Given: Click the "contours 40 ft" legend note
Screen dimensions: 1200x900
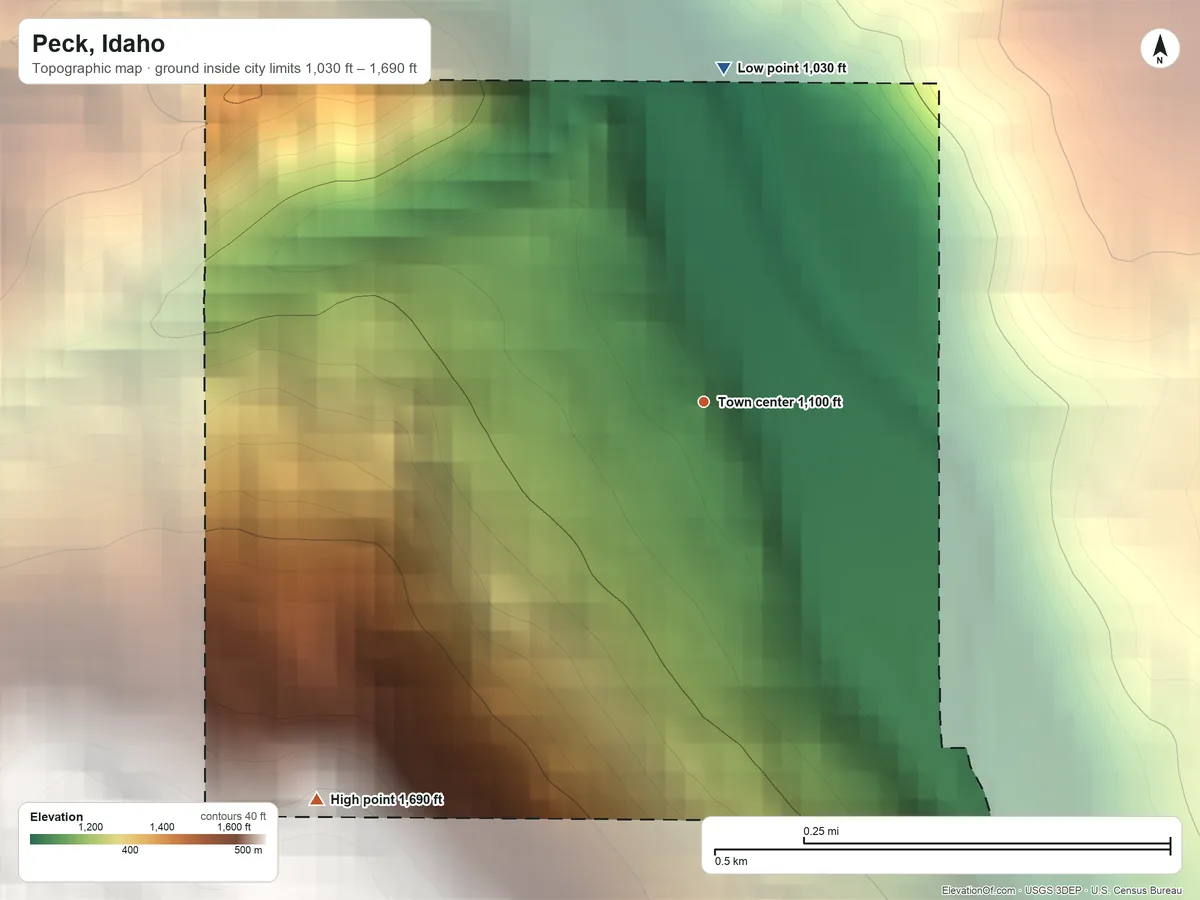Looking at the screenshot, I should 233,817.
